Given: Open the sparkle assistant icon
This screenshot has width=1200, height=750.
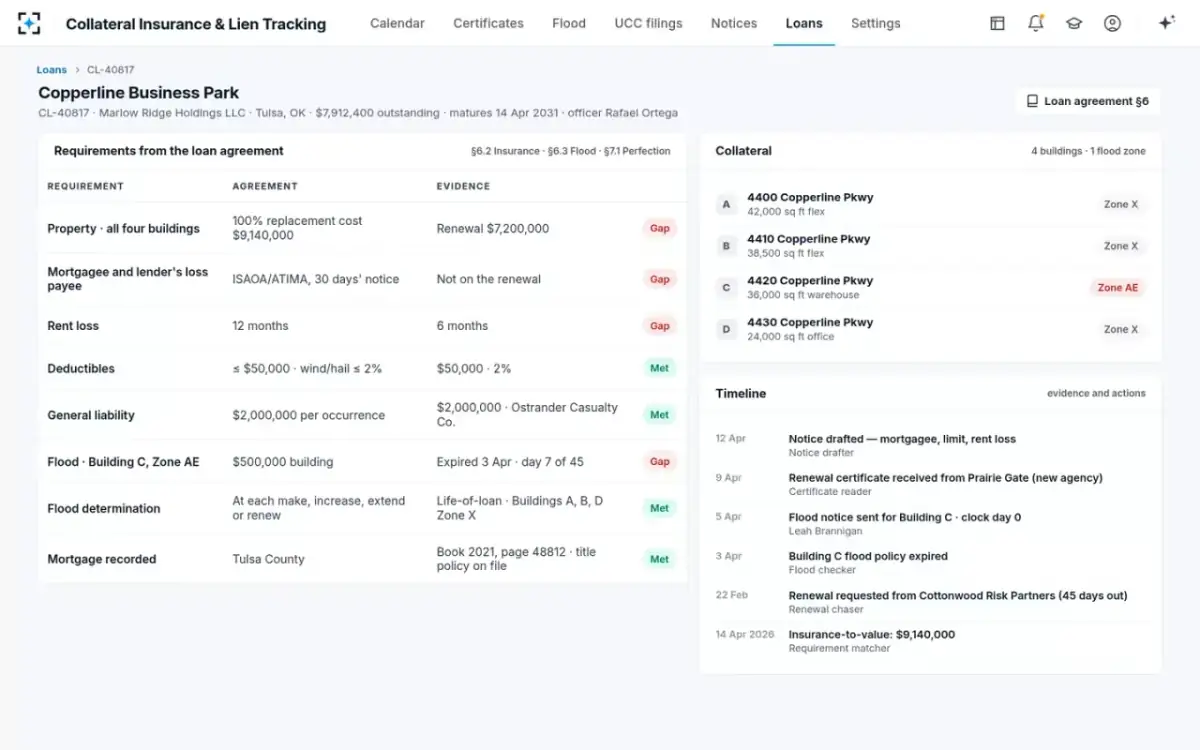Looking at the screenshot, I should click(1166, 23).
